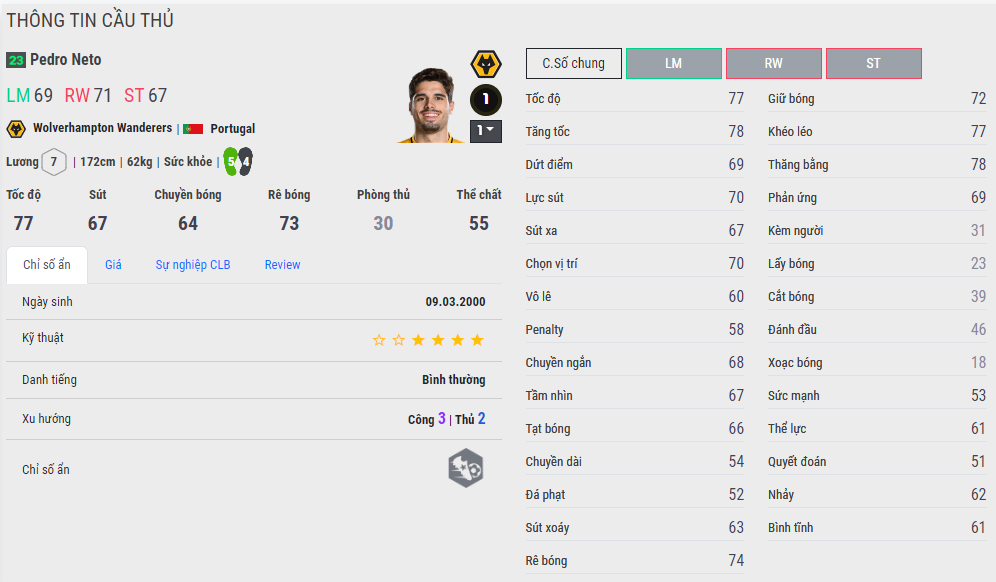
Task: Click the Pedro Neto player portrait
Action: coord(431,105)
